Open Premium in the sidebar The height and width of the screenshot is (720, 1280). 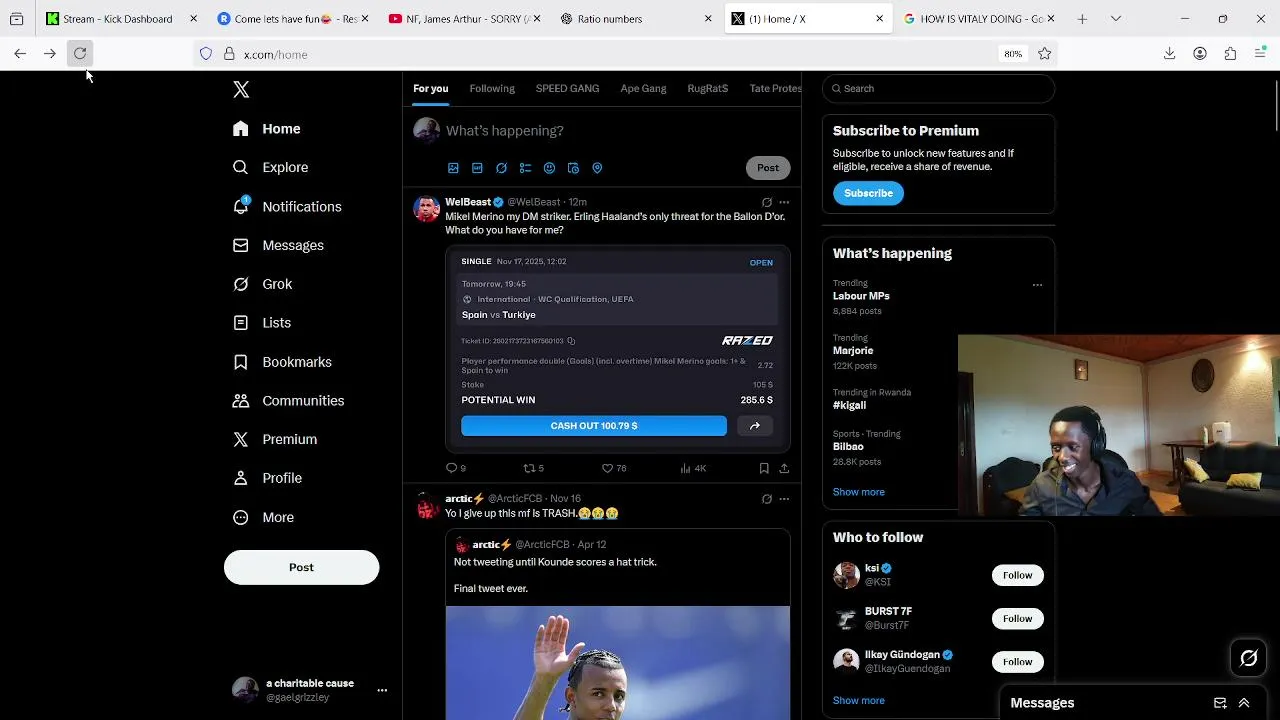275,439
